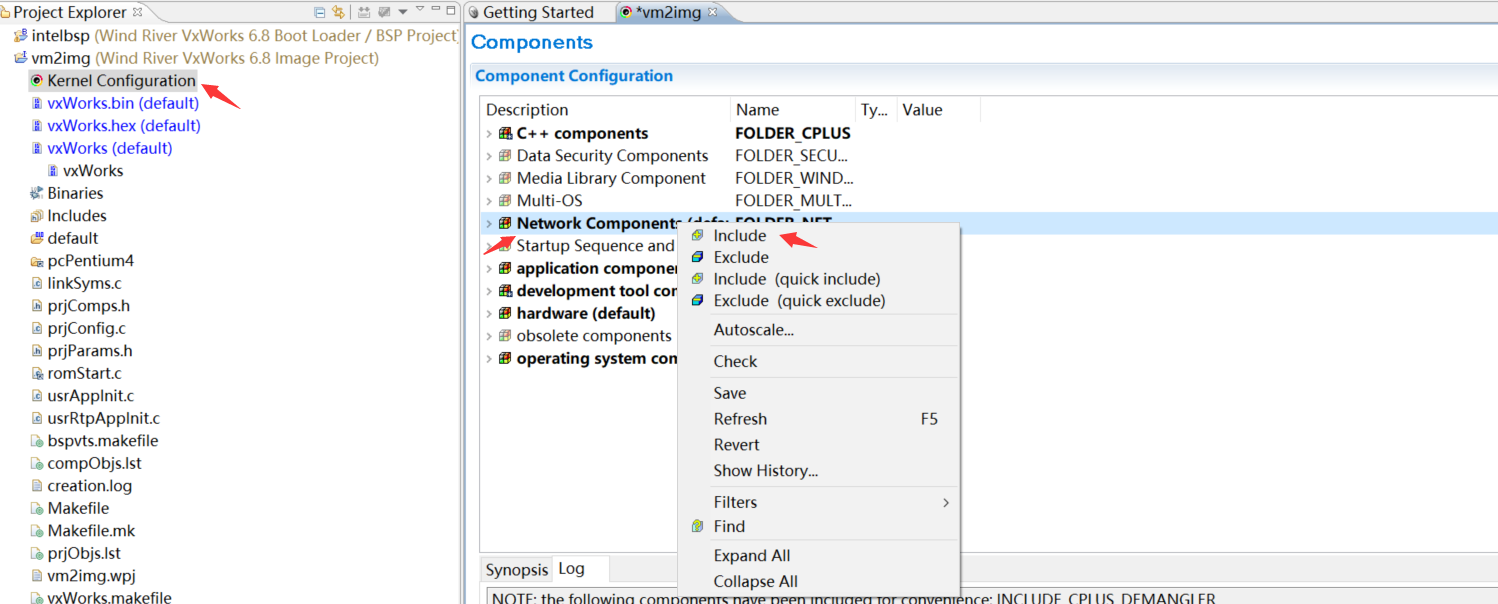The height and width of the screenshot is (604, 1498).
Task: Click the Collapse All icon in Project Explorer toolbar
Action: [x=320, y=12]
